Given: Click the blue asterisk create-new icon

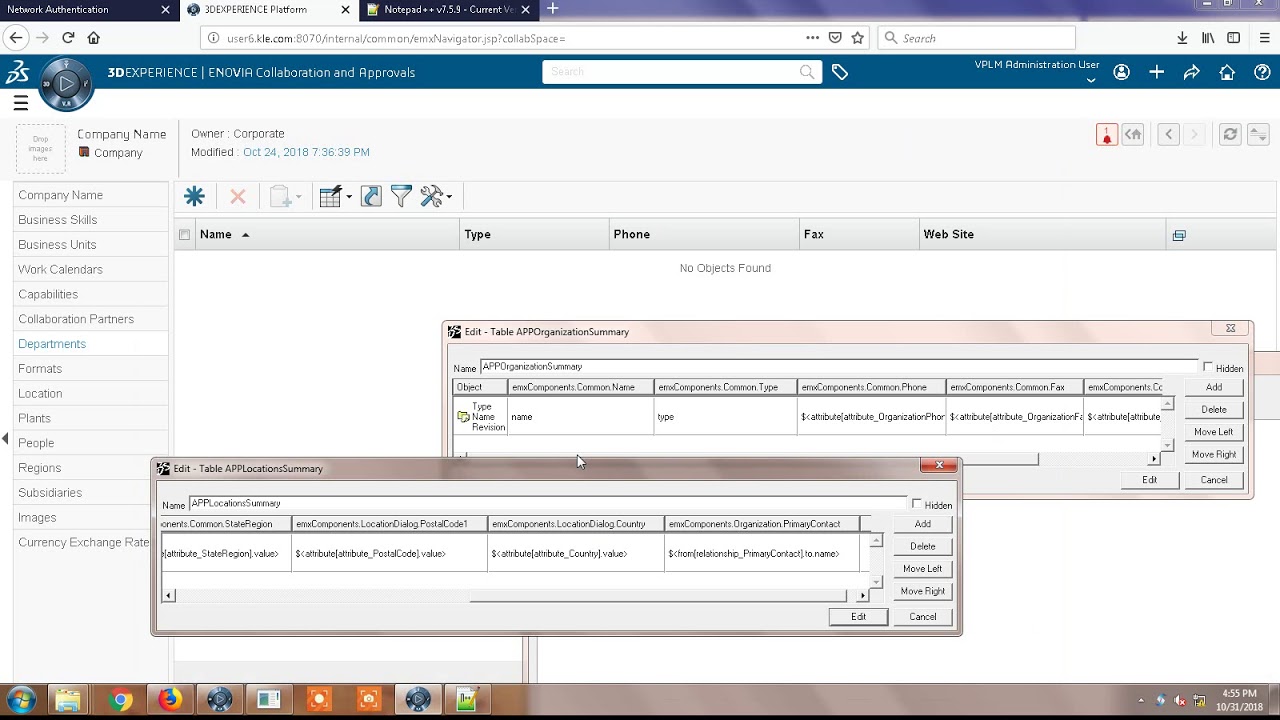Looking at the screenshot, I should point(194,197).
